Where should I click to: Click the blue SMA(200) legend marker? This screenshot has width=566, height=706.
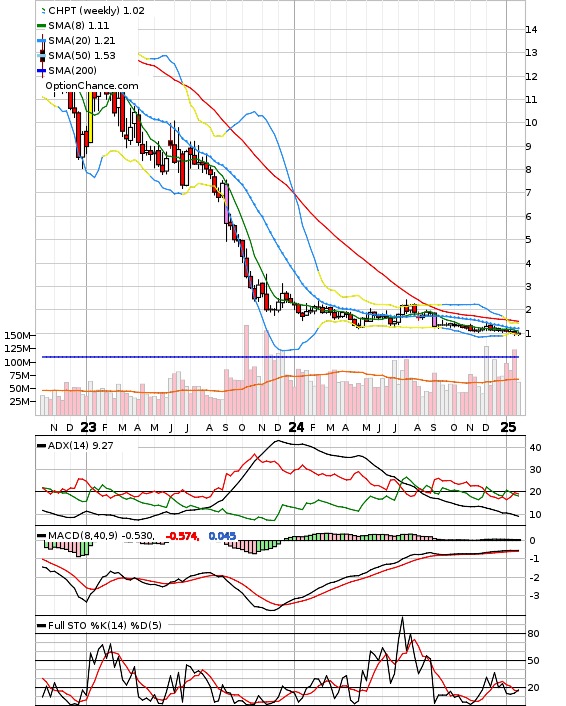(41, 70)
